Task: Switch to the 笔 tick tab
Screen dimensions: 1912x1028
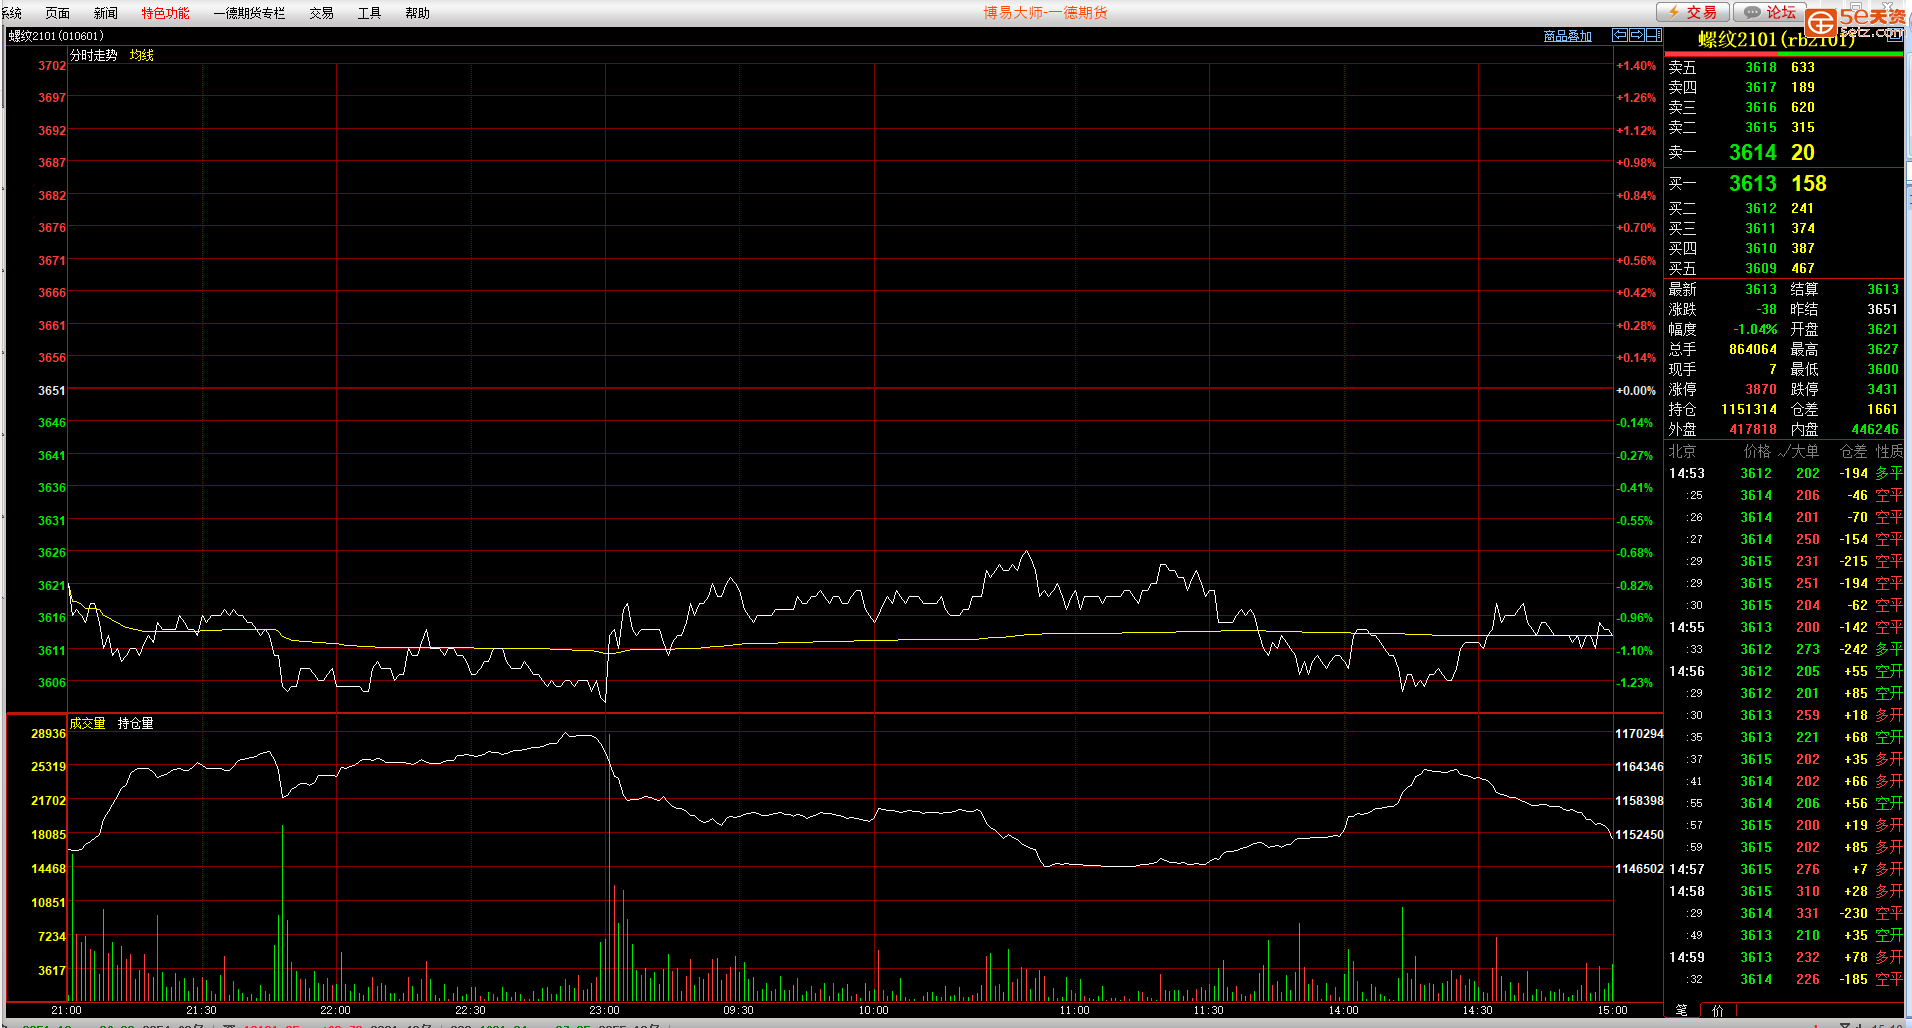Action: (1681, 1010)
